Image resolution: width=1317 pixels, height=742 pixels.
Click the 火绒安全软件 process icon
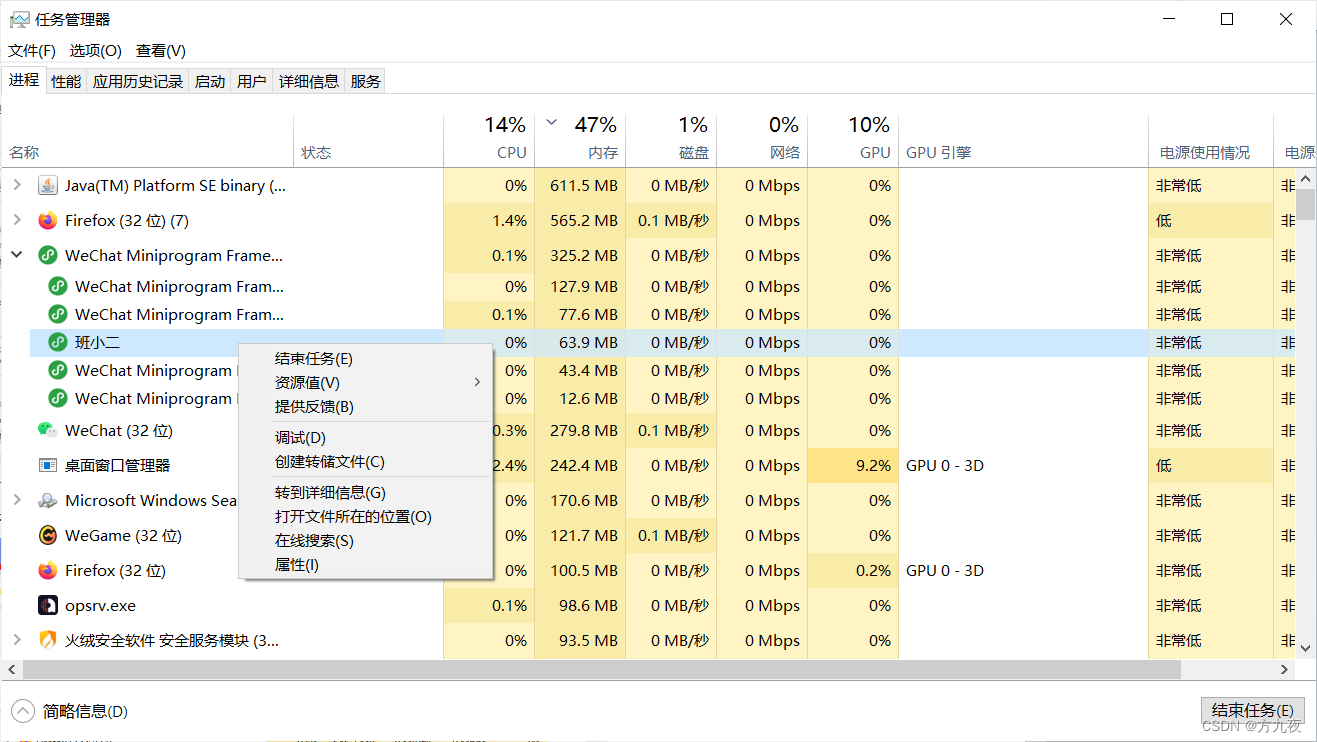[48, 641]
